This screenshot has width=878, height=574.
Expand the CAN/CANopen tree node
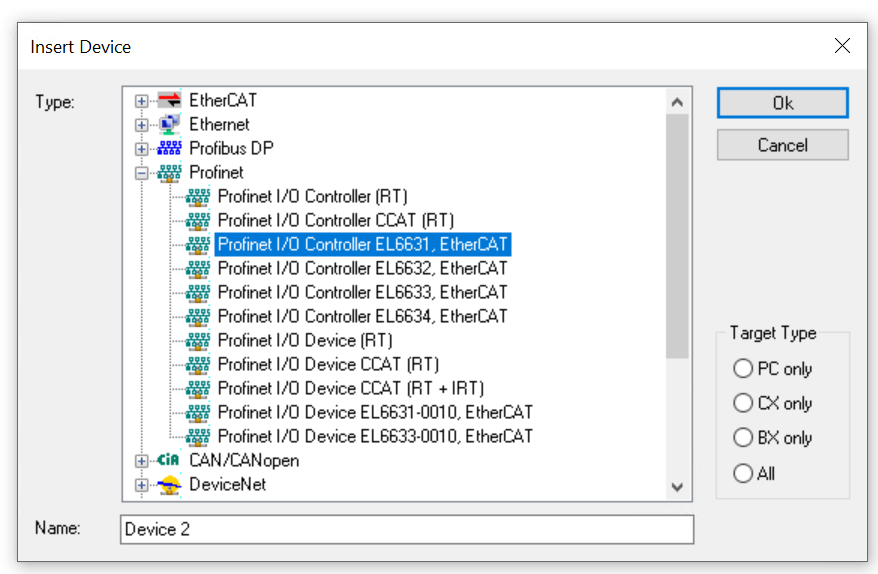(142, 461)
